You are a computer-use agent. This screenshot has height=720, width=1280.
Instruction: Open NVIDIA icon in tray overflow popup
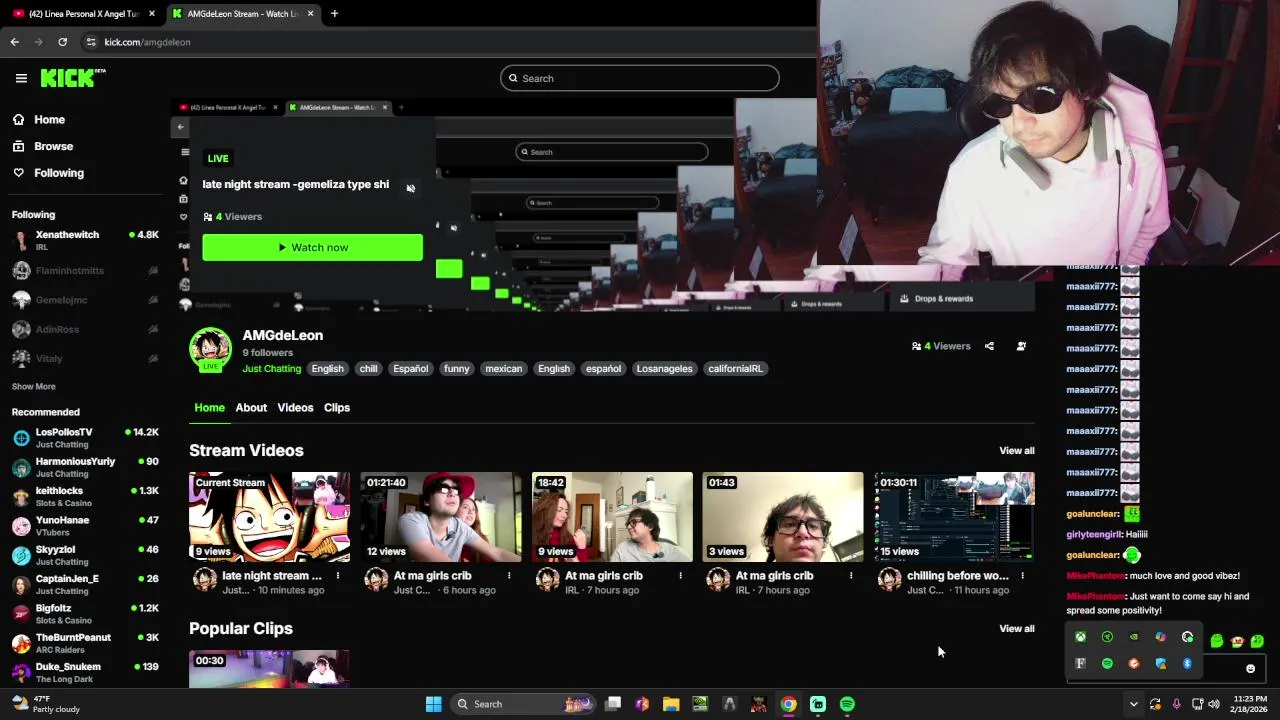coord(1133,637)
